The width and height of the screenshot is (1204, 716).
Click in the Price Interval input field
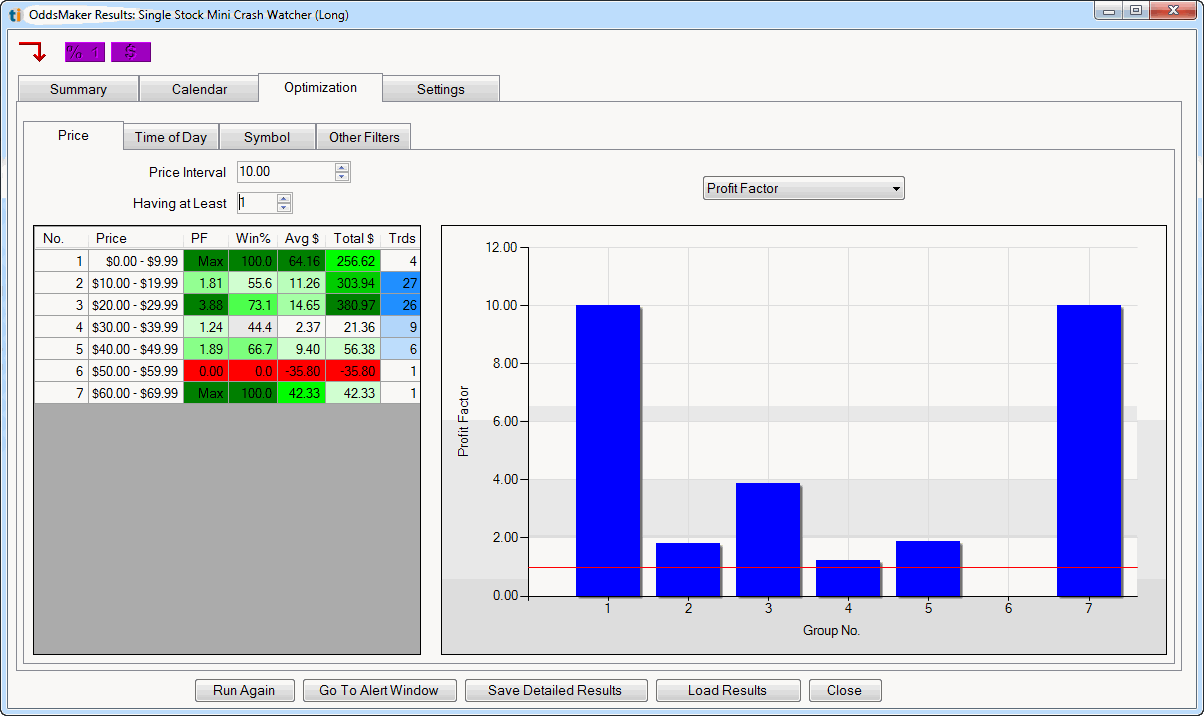click(284, 172)
